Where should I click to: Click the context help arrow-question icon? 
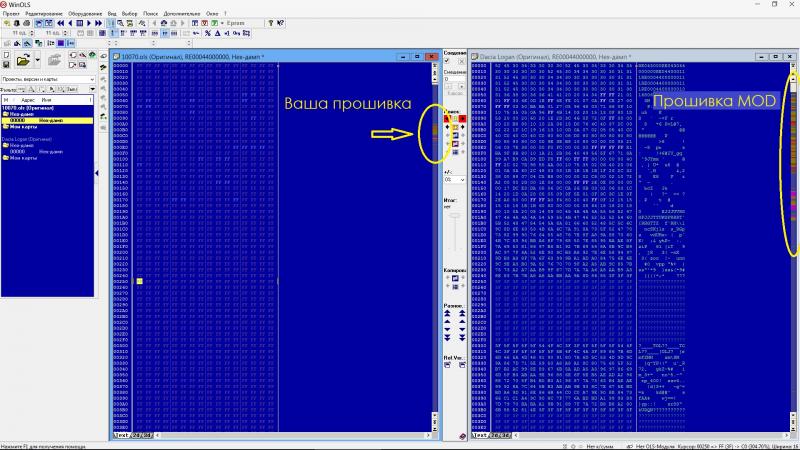[x=280, y=23]
